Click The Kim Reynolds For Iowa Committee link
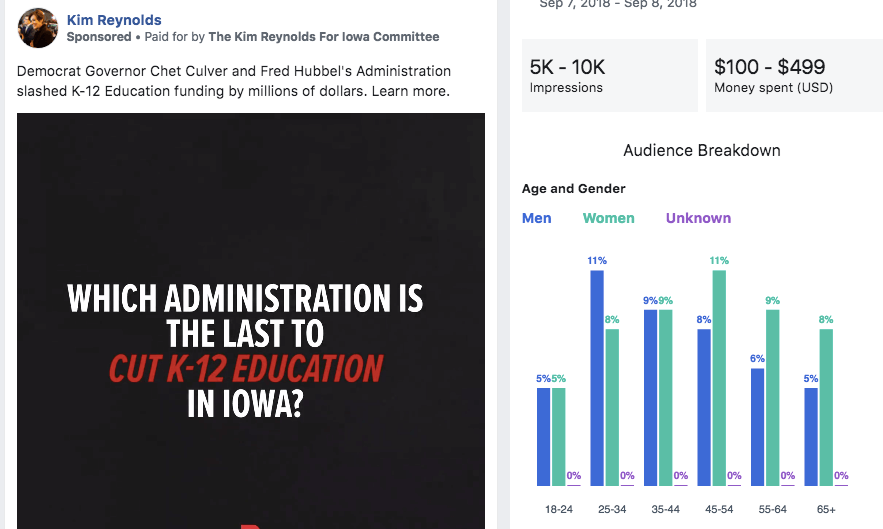 [x=323, y=37]
